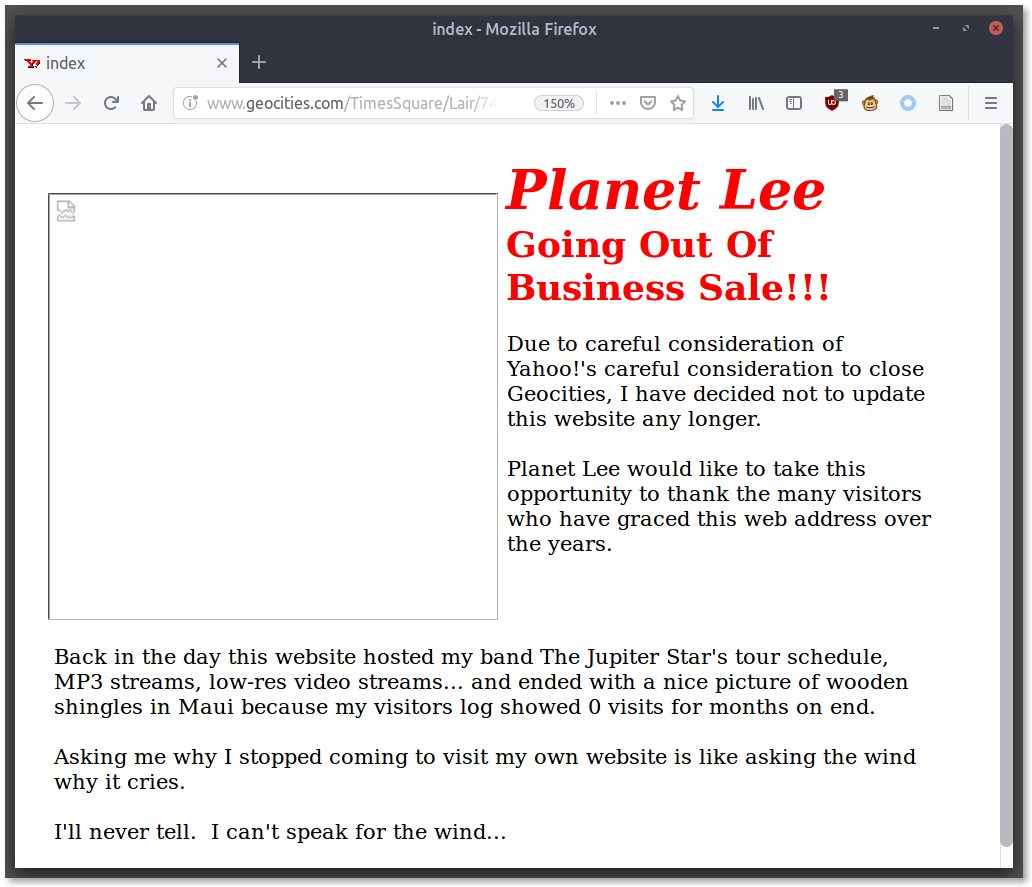This screenshot has width=1032, height=887.
Task: Save page to Pocket
Action: point(648,103)
